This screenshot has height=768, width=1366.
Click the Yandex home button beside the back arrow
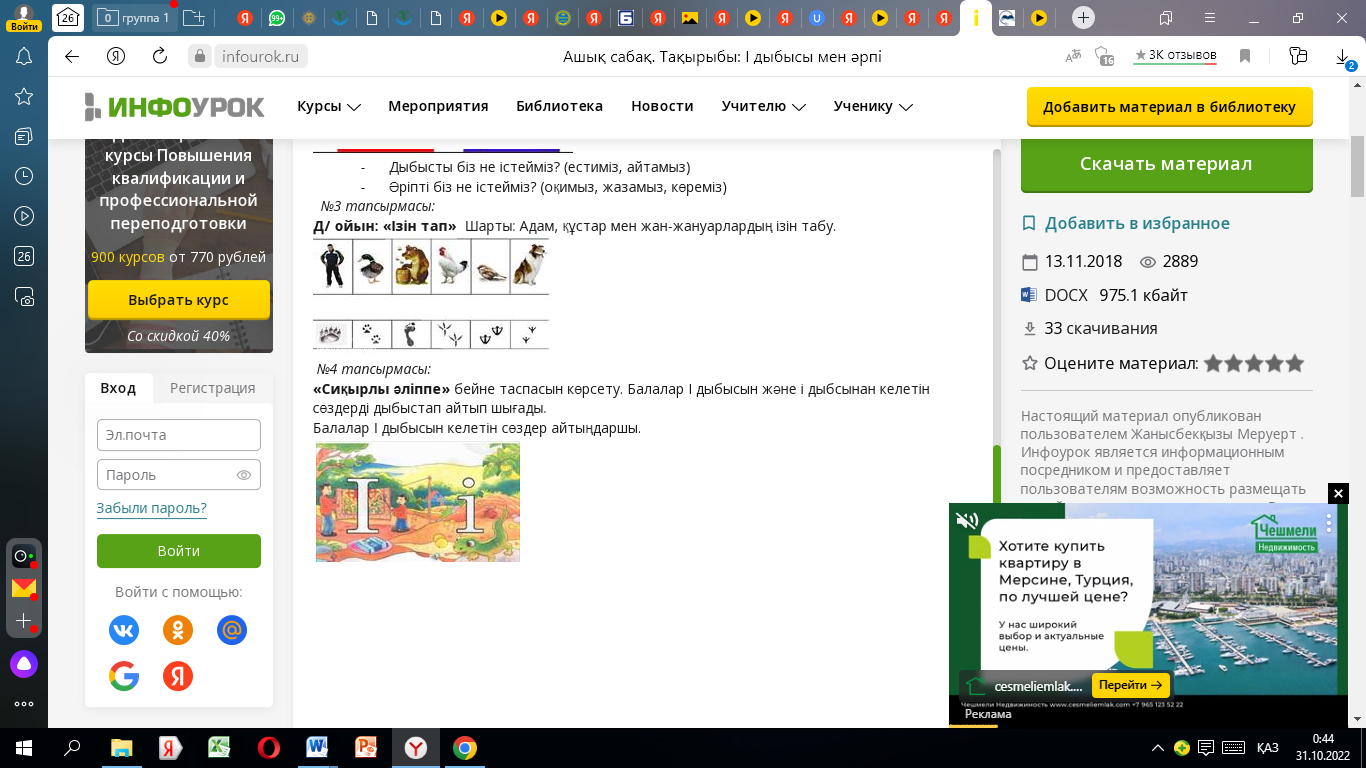pyautogui.click(x=116, y=56)
